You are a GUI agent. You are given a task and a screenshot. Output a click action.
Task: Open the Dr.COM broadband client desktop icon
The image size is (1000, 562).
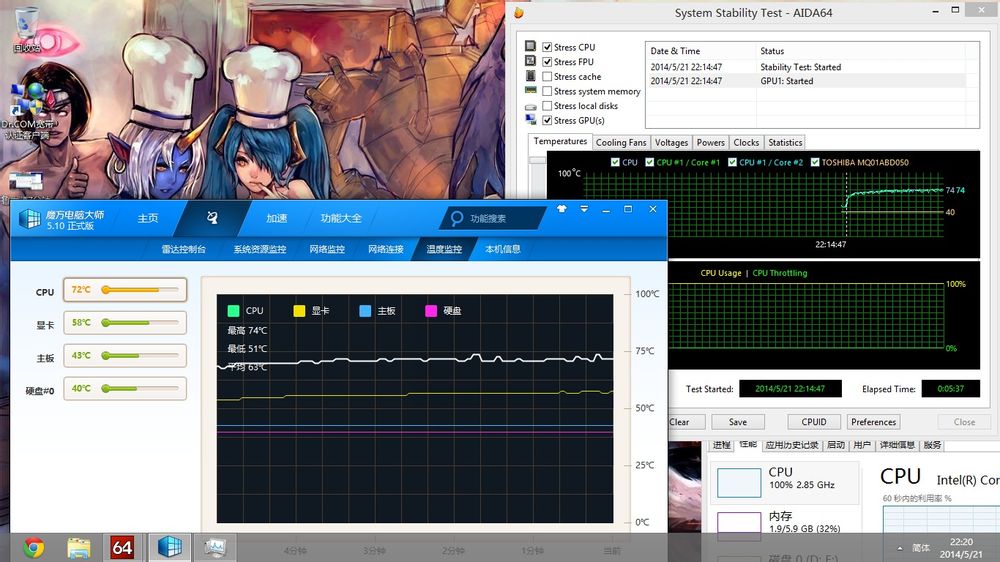click(29, 112)
